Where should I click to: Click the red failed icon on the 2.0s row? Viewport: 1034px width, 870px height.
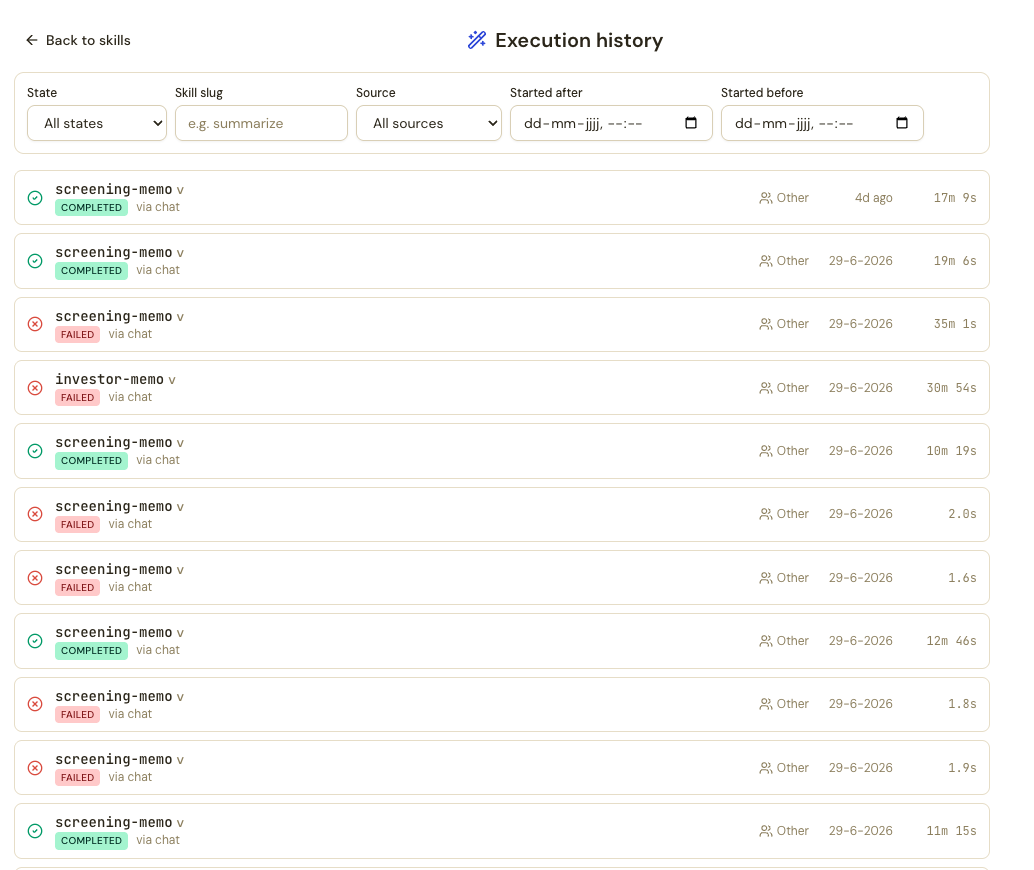click(x=35, y=514)
